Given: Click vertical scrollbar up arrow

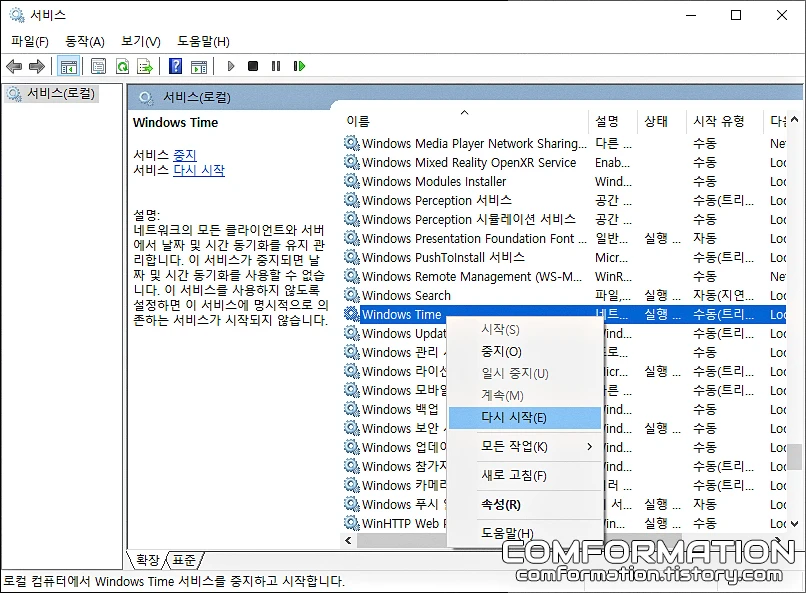Looking at the screenshot, I should click(795, 120).
